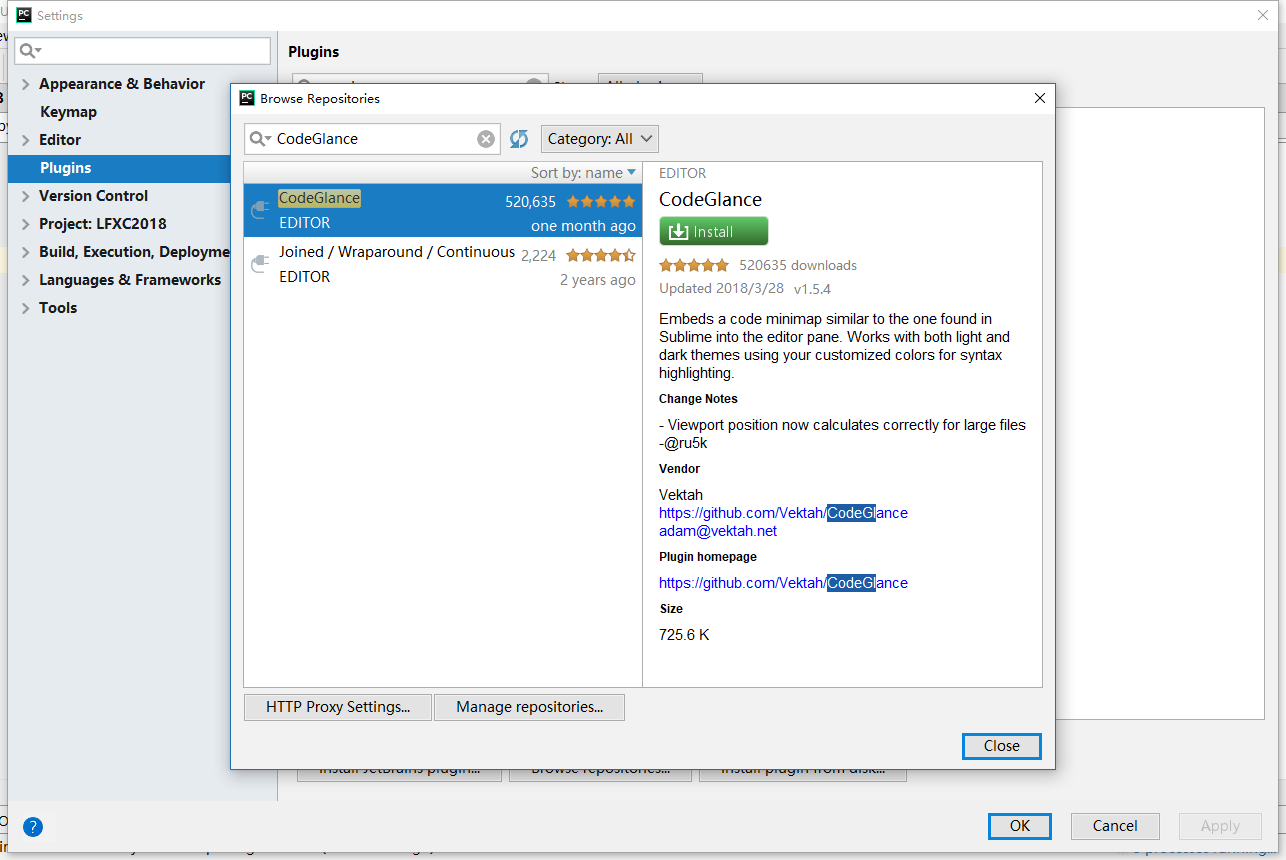Clear the CodeGlance search text
This screenshot has height=860, width=1286.
[486, 139]
